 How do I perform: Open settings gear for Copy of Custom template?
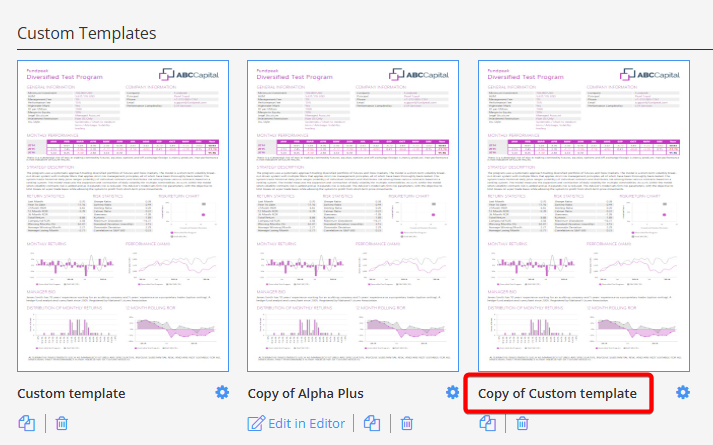(x=683, y=392)
